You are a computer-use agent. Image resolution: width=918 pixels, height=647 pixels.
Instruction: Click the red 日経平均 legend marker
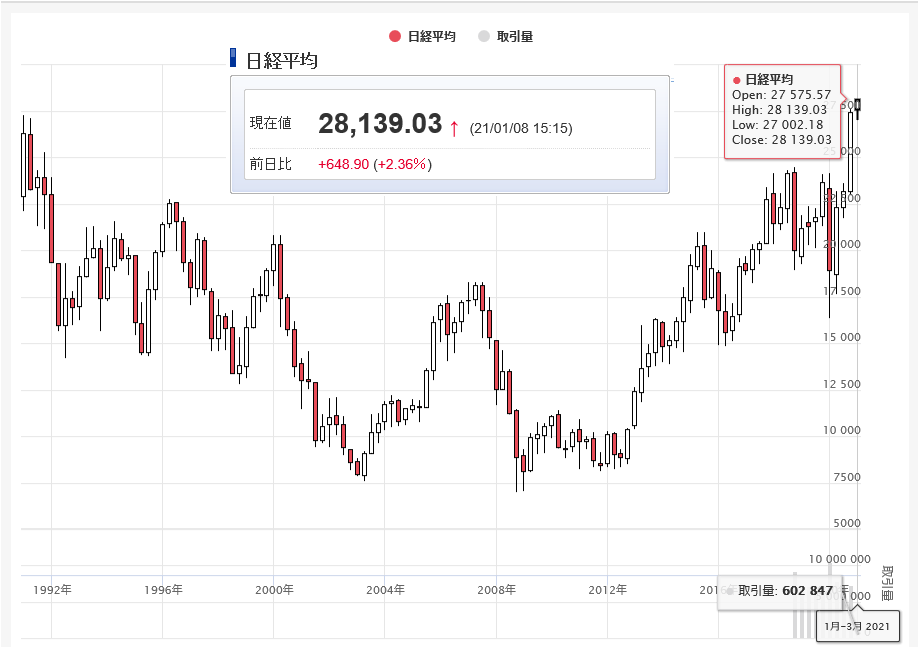tap(395, 36)
